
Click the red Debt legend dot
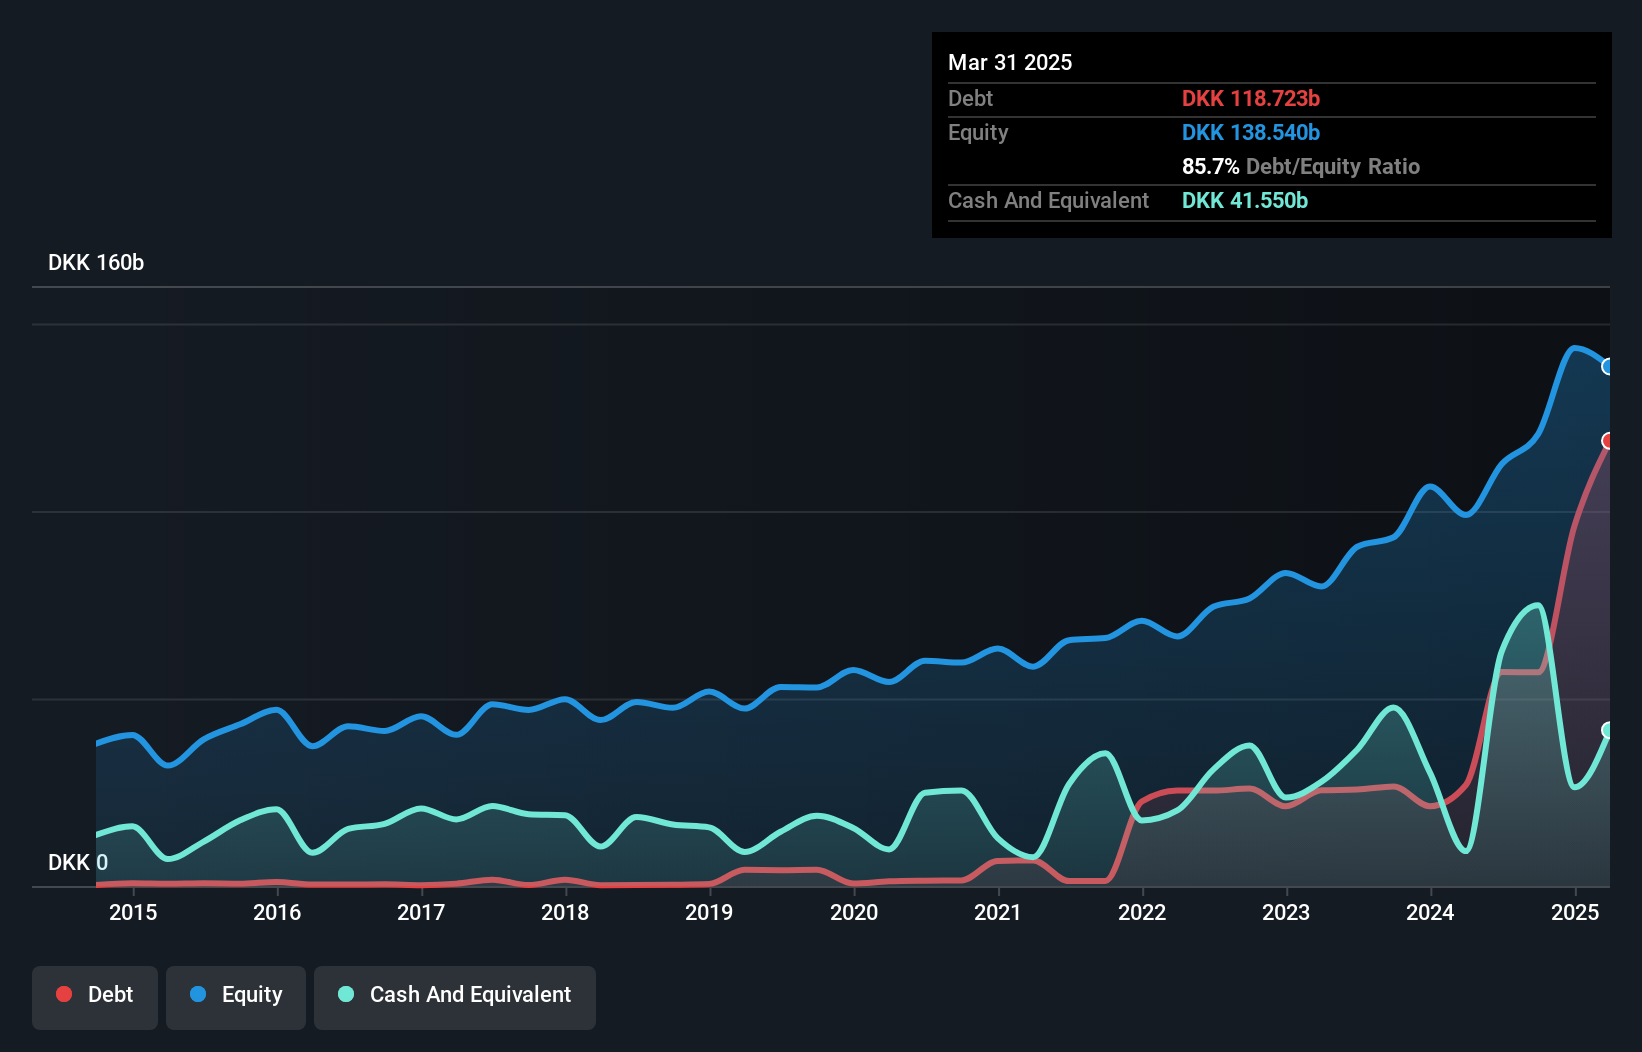(64, 994)
